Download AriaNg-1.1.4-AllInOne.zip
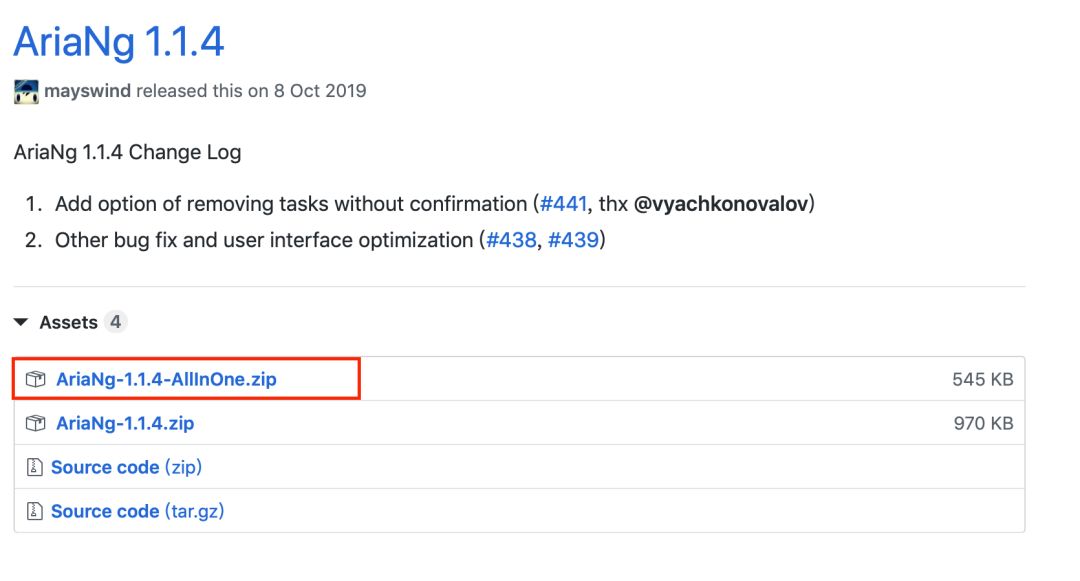The width and height of the screenshot is (1080, 581). pos(166,380)
